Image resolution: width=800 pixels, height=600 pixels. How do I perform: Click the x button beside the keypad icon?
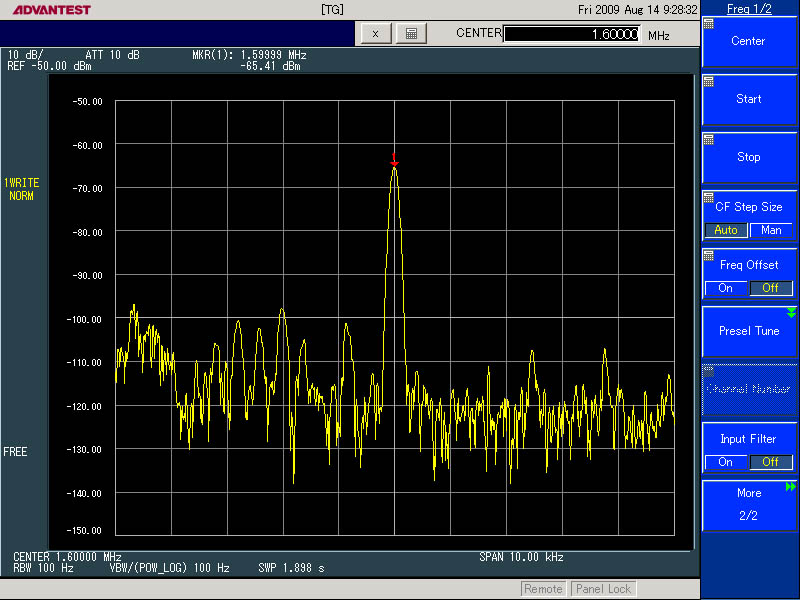click(375, 33)
